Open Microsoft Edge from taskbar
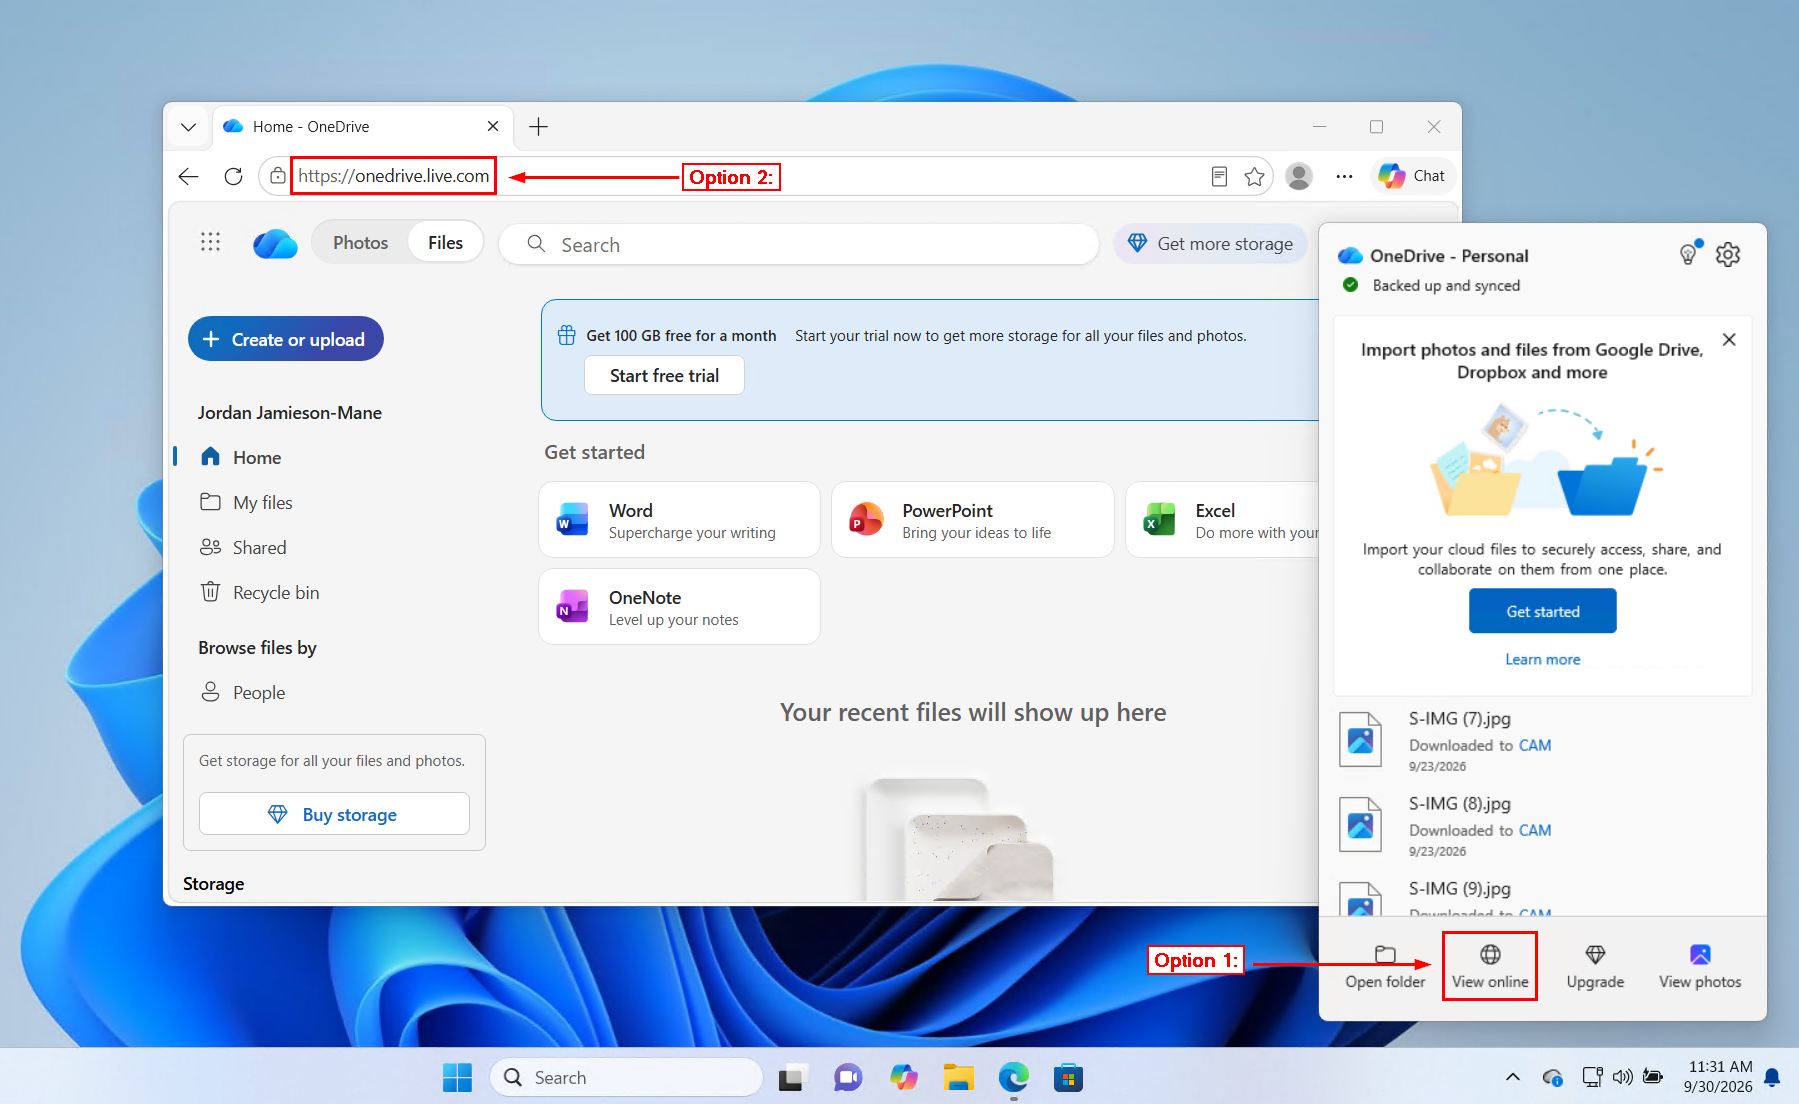The width and height of the screenshot is (1799, 1104). click(1013, 1077)
